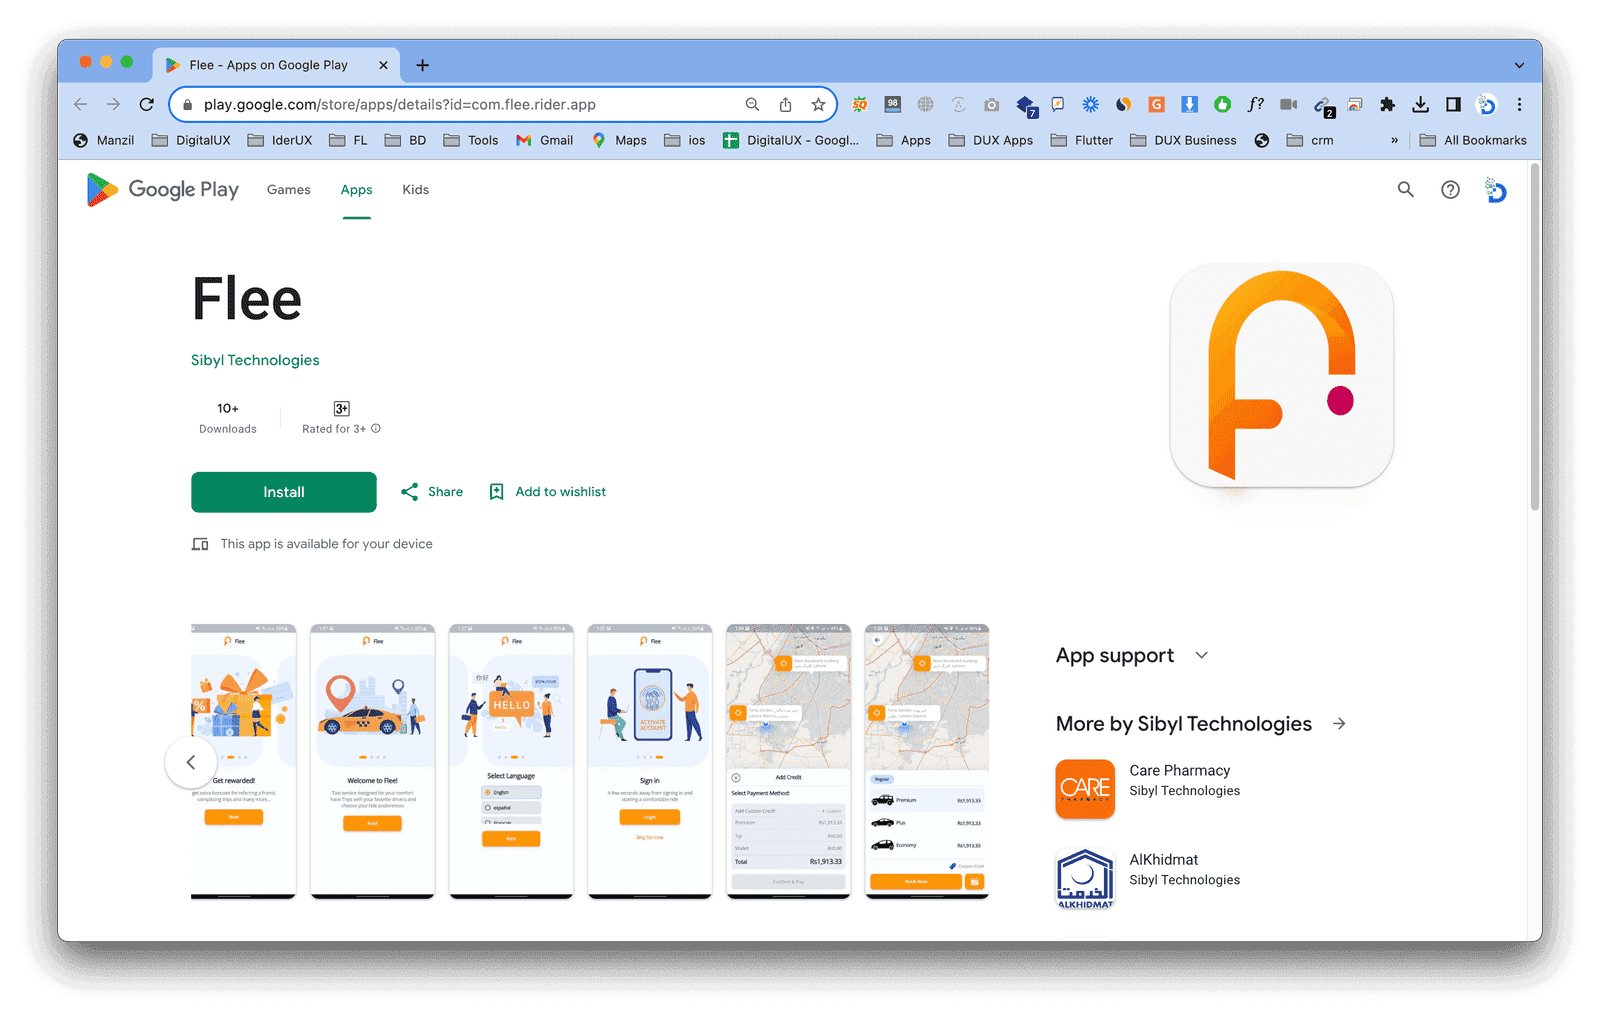This screenshot has width=1600, height=1018.
Task: Select the Apps tab
Action: pos(356,189)
